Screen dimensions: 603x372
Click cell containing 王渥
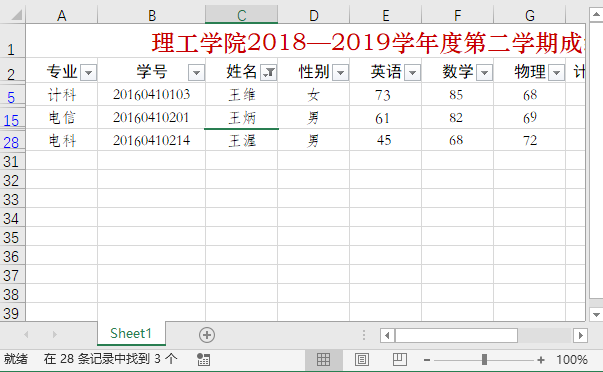coord(242,140)
